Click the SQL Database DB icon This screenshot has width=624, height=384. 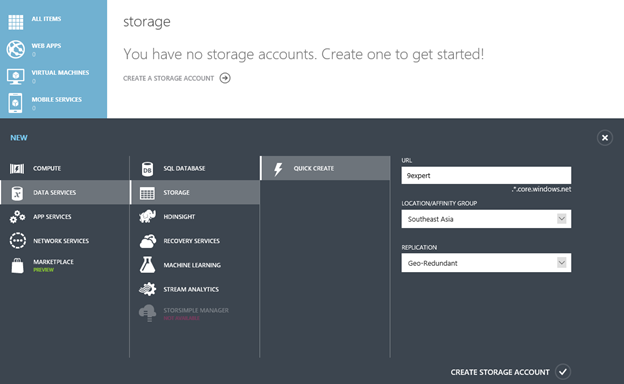(147, 169)
